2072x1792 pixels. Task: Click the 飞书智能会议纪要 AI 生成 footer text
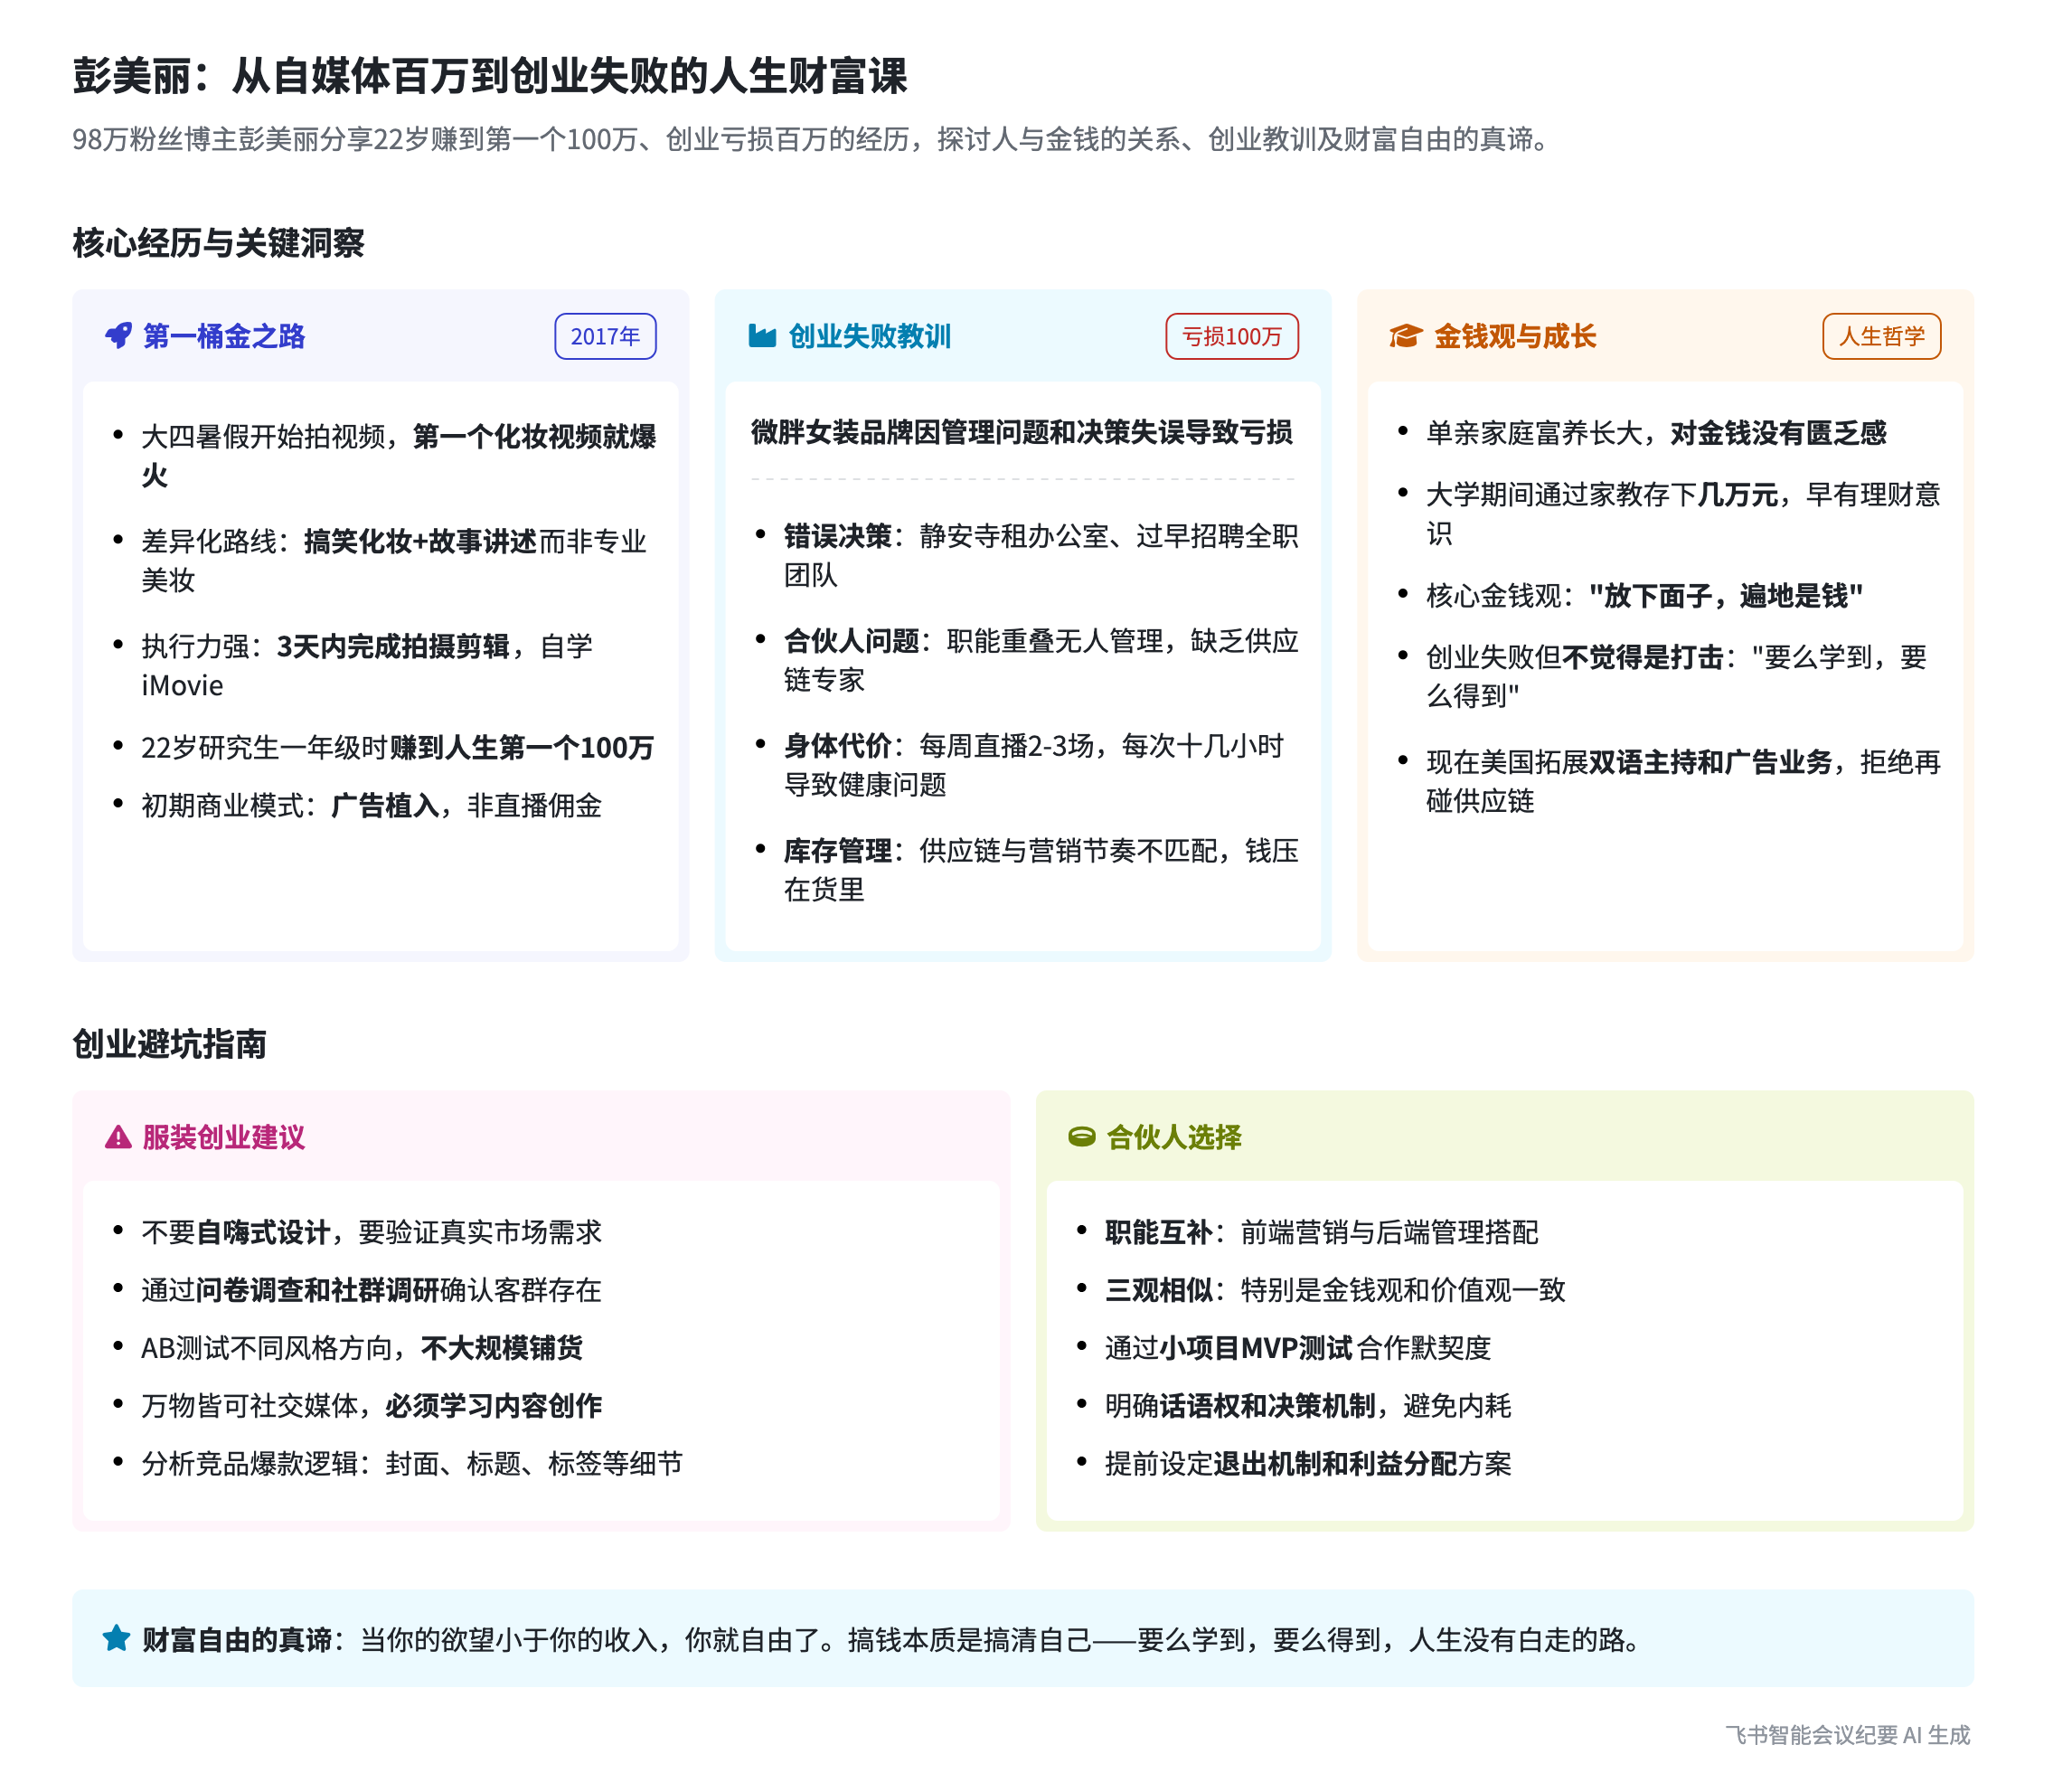(1846, 1735)
